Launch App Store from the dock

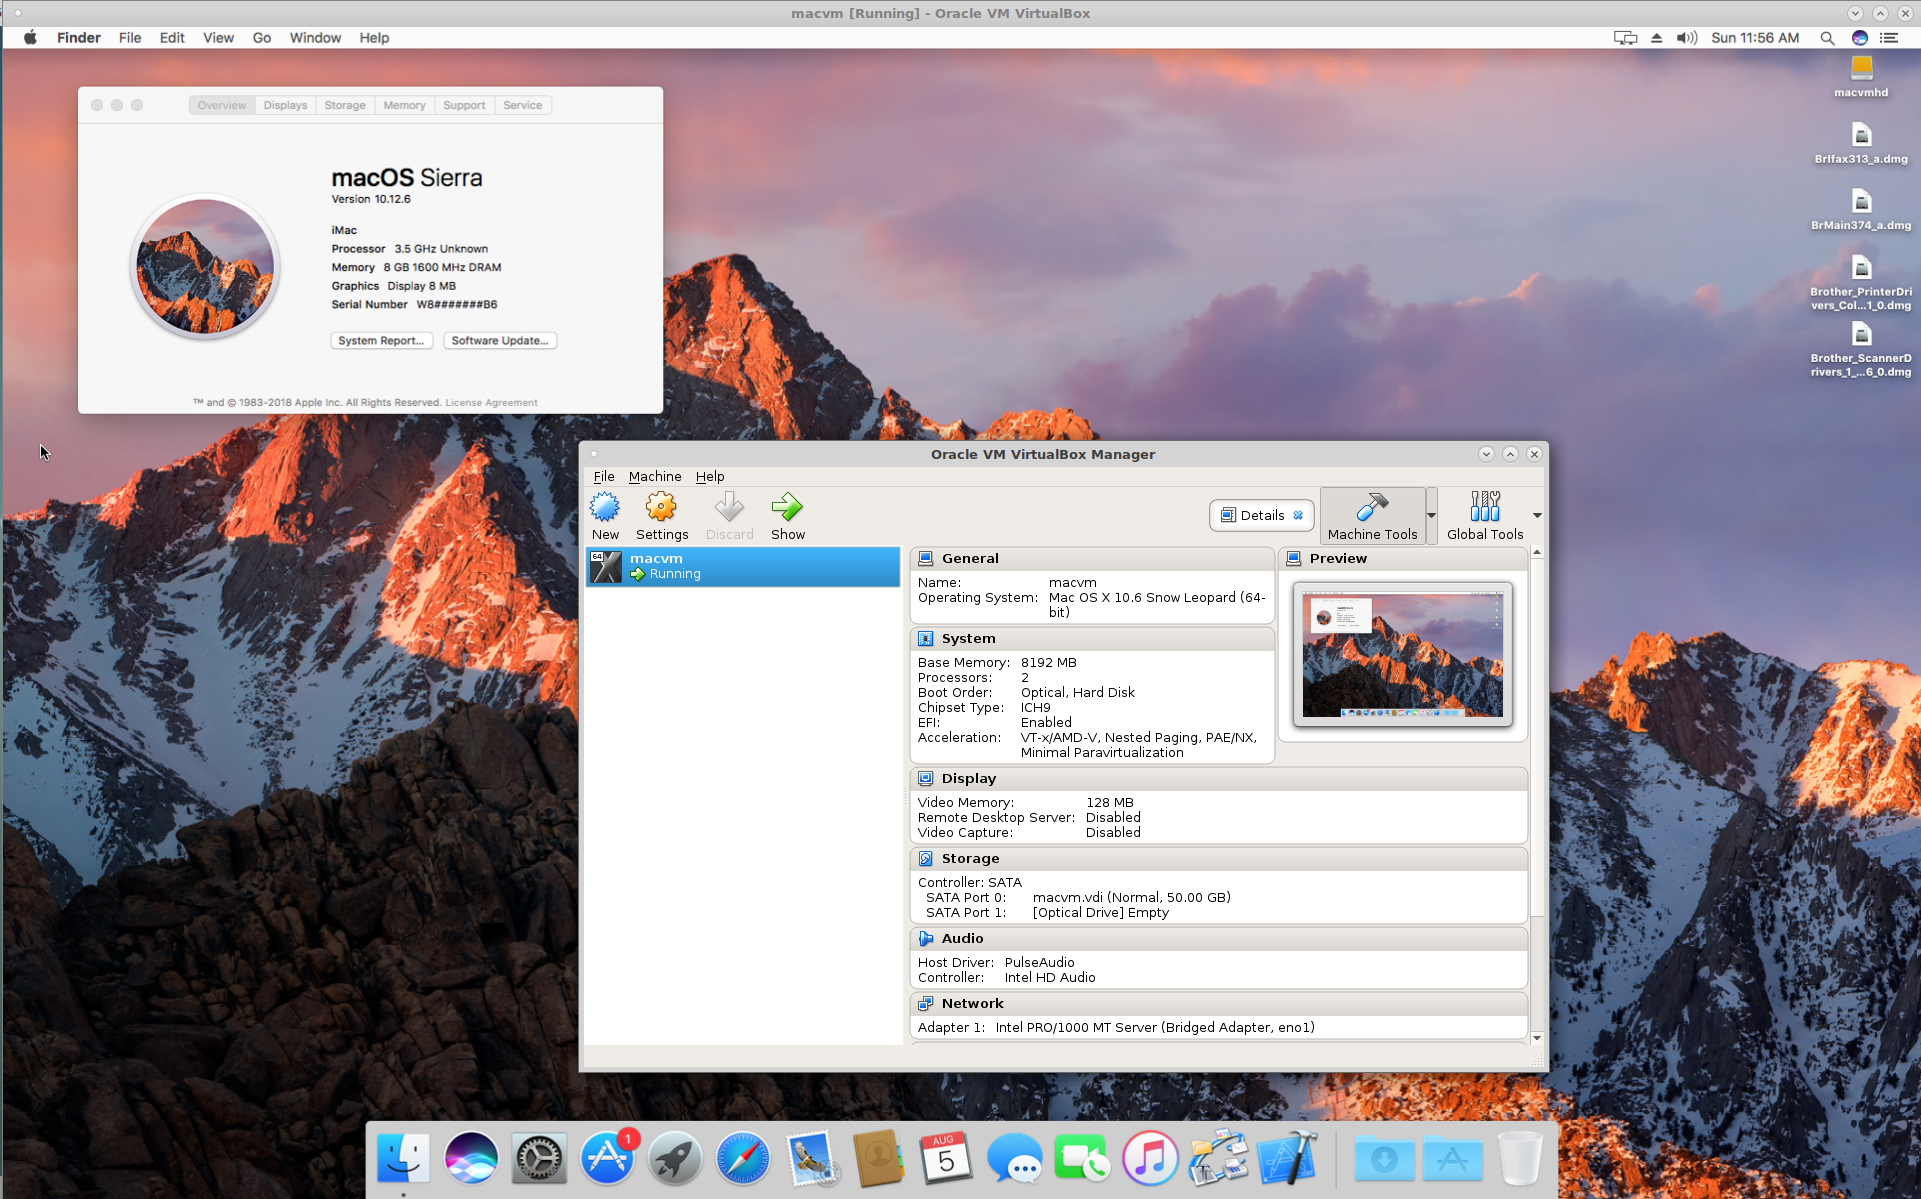coord(607,1160)
